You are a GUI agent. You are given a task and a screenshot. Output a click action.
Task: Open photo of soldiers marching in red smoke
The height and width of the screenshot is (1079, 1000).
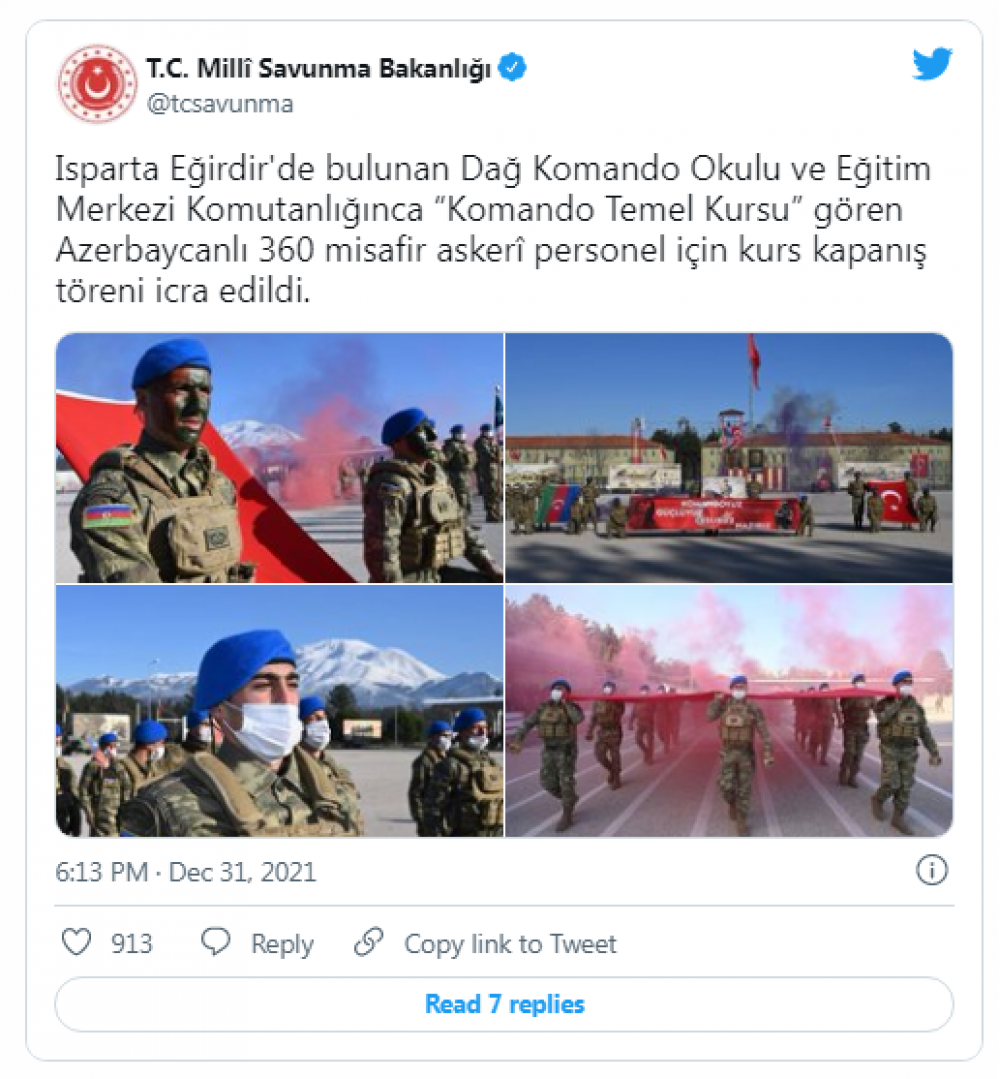(x=729, y=711)
